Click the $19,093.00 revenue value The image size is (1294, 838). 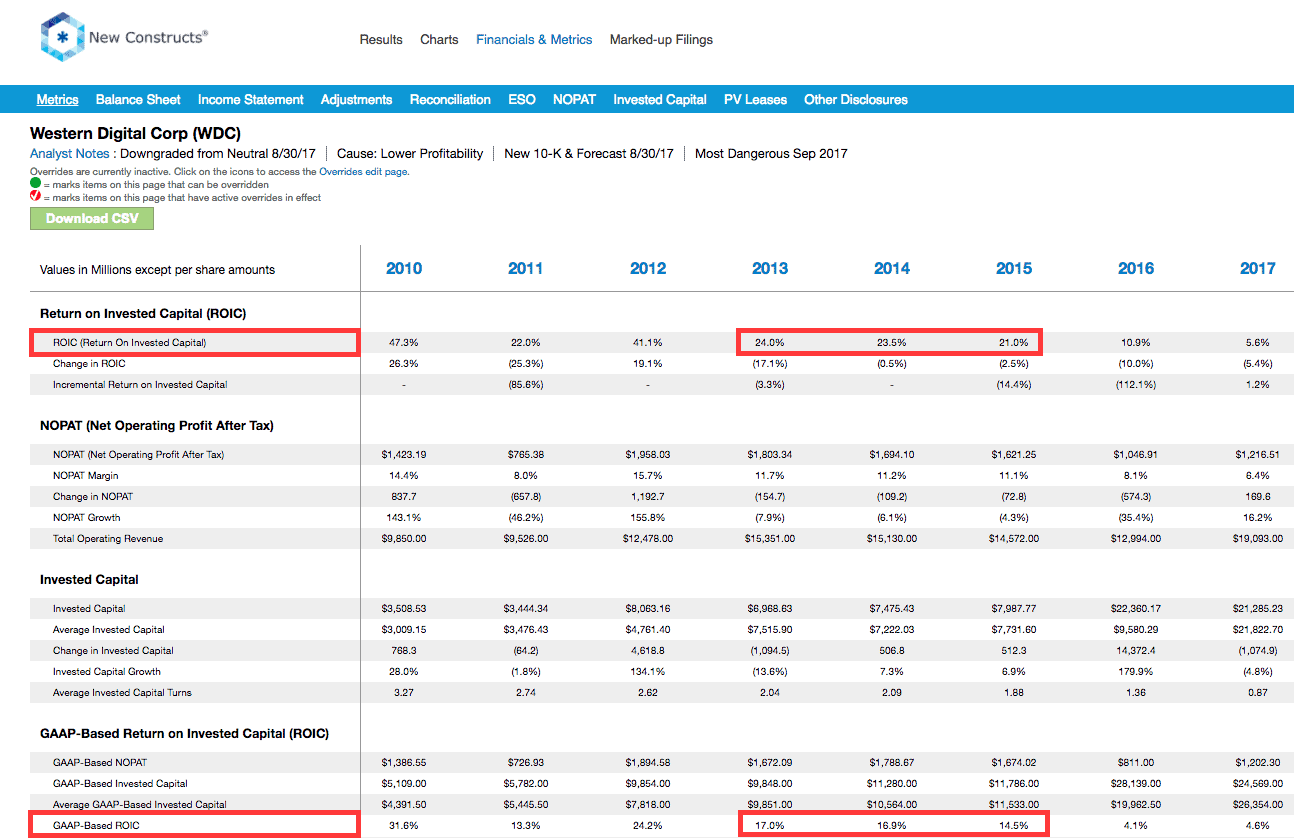point(1258,538)
